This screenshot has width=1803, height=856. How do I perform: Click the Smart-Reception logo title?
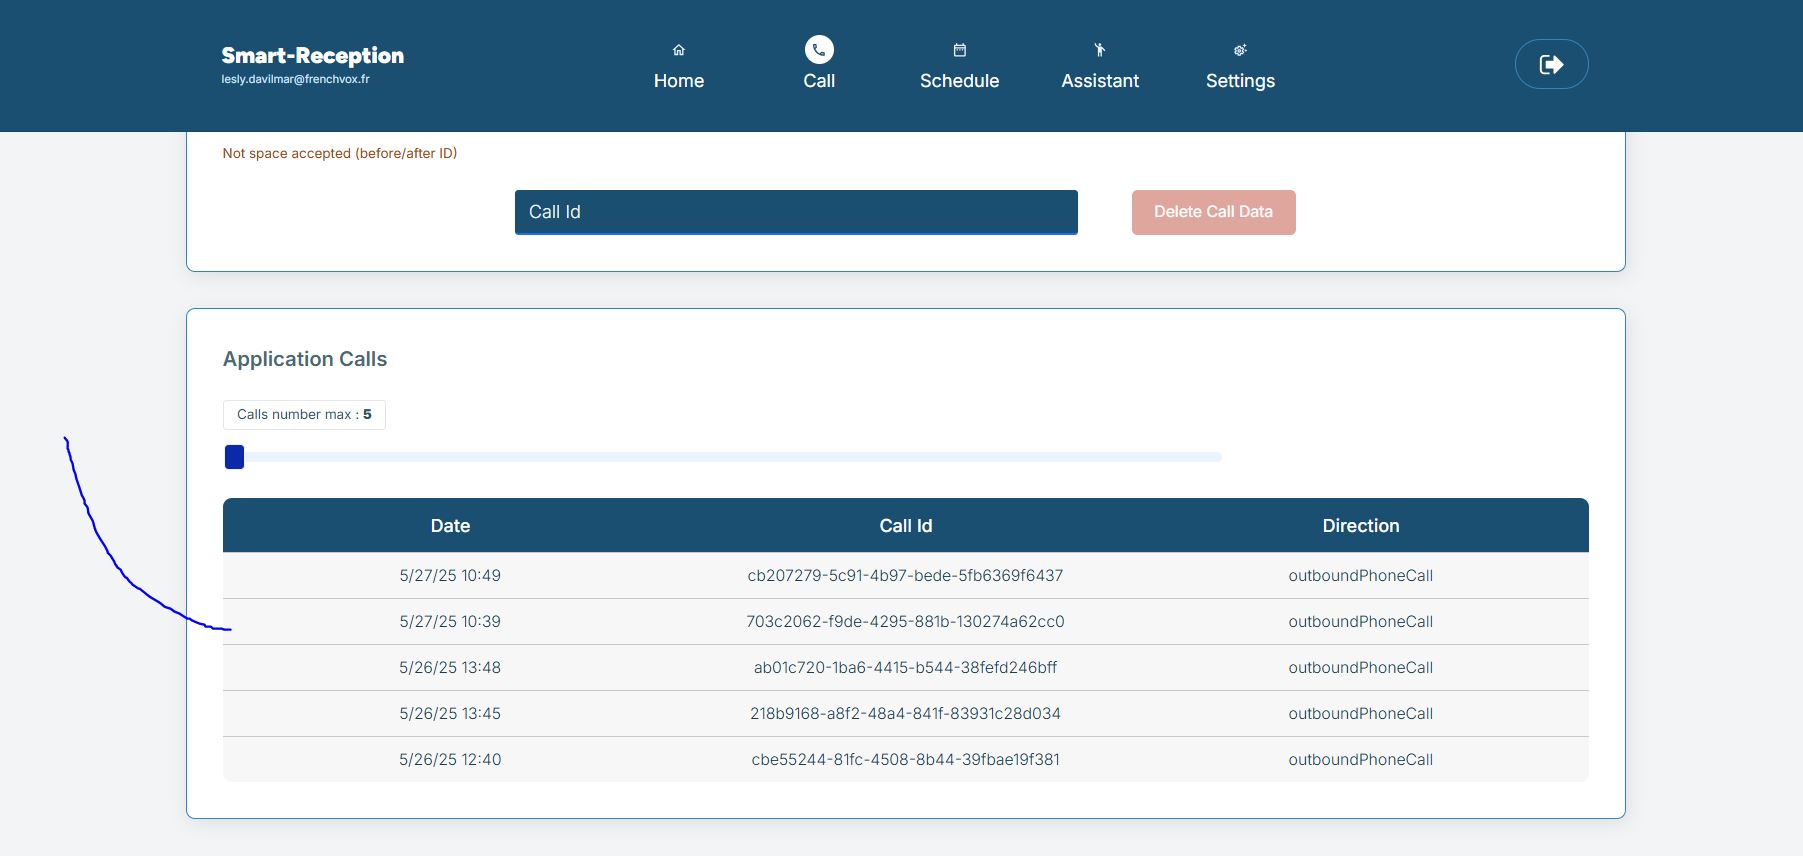(x=313, y=55)
